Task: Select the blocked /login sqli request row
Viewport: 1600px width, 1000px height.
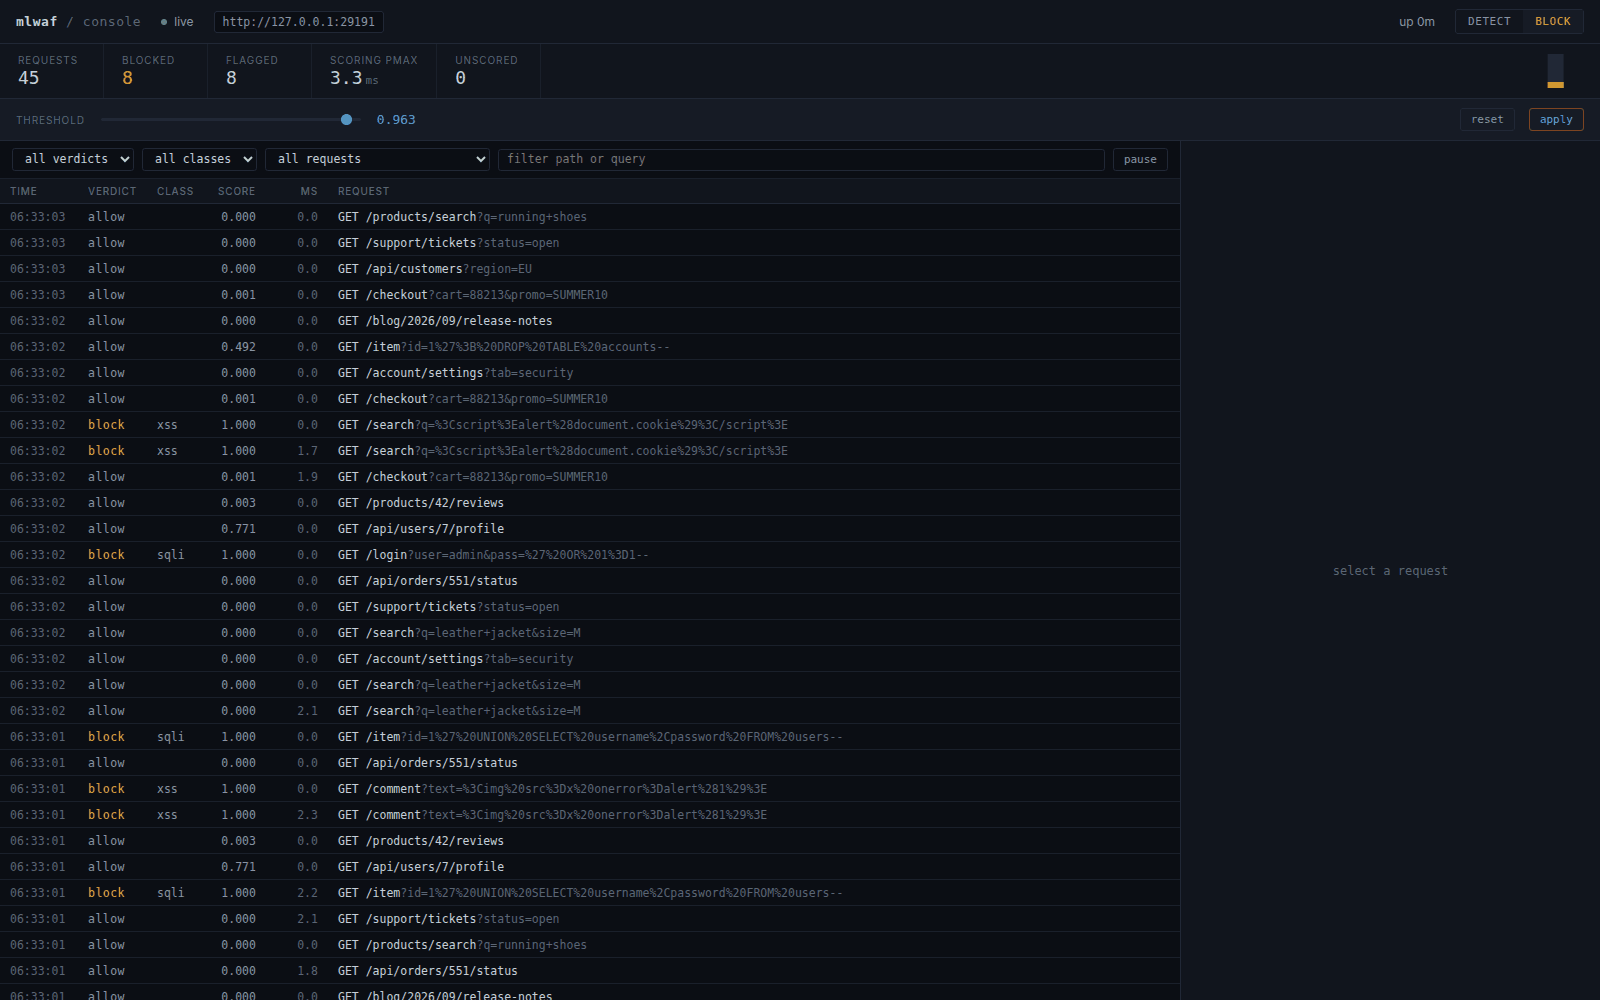Action: (x=590, y=555)
